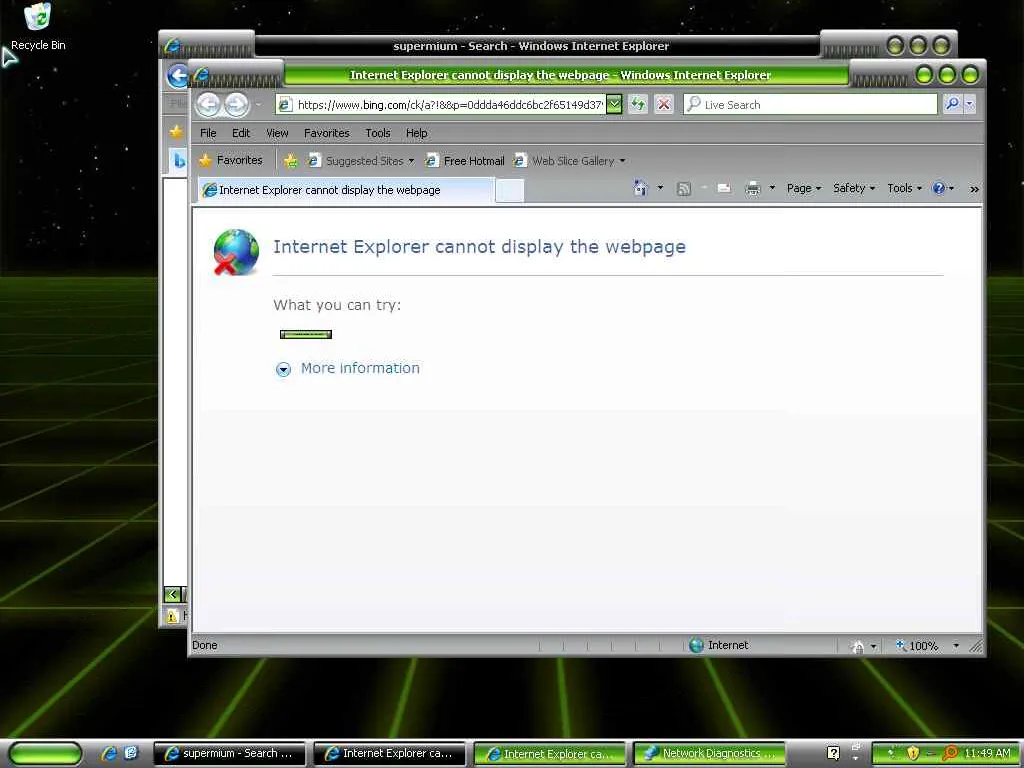This screenshot has height=768, width=1024.
Task: Click the orange magnifier icon in the system tray
Action: [x=950, y=753]
